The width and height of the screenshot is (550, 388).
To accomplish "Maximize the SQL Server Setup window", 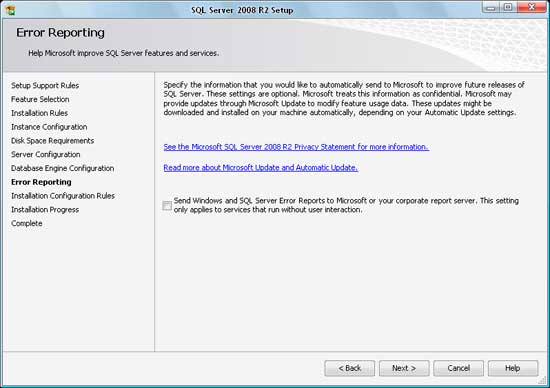I will click(x=508, y=7).
